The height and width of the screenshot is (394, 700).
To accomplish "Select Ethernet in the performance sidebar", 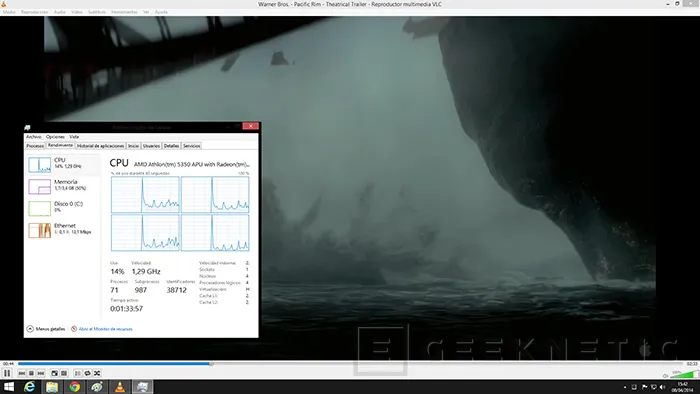I will pyautogui.click(x=63, y=230).
